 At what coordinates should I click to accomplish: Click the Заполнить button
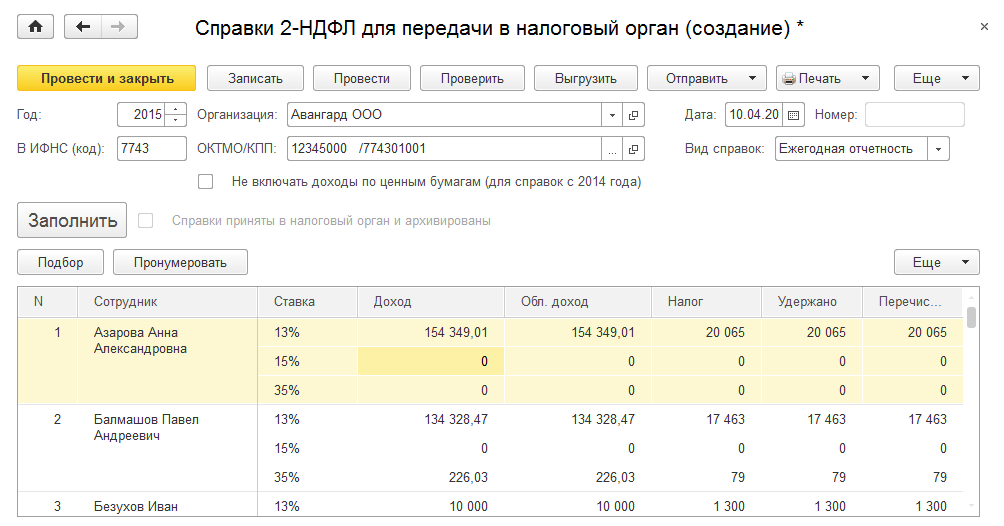click(72, 220)
